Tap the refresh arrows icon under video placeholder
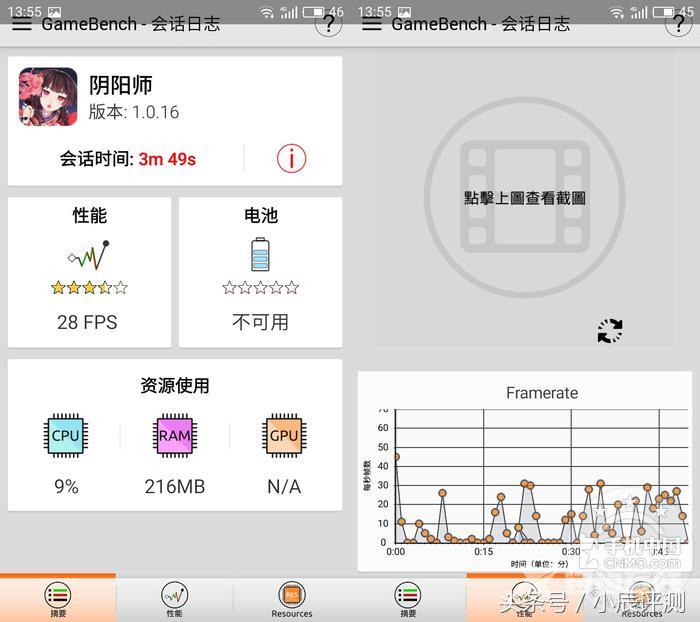The height and width of the screenshot is (622, 700). click(610, 331)
